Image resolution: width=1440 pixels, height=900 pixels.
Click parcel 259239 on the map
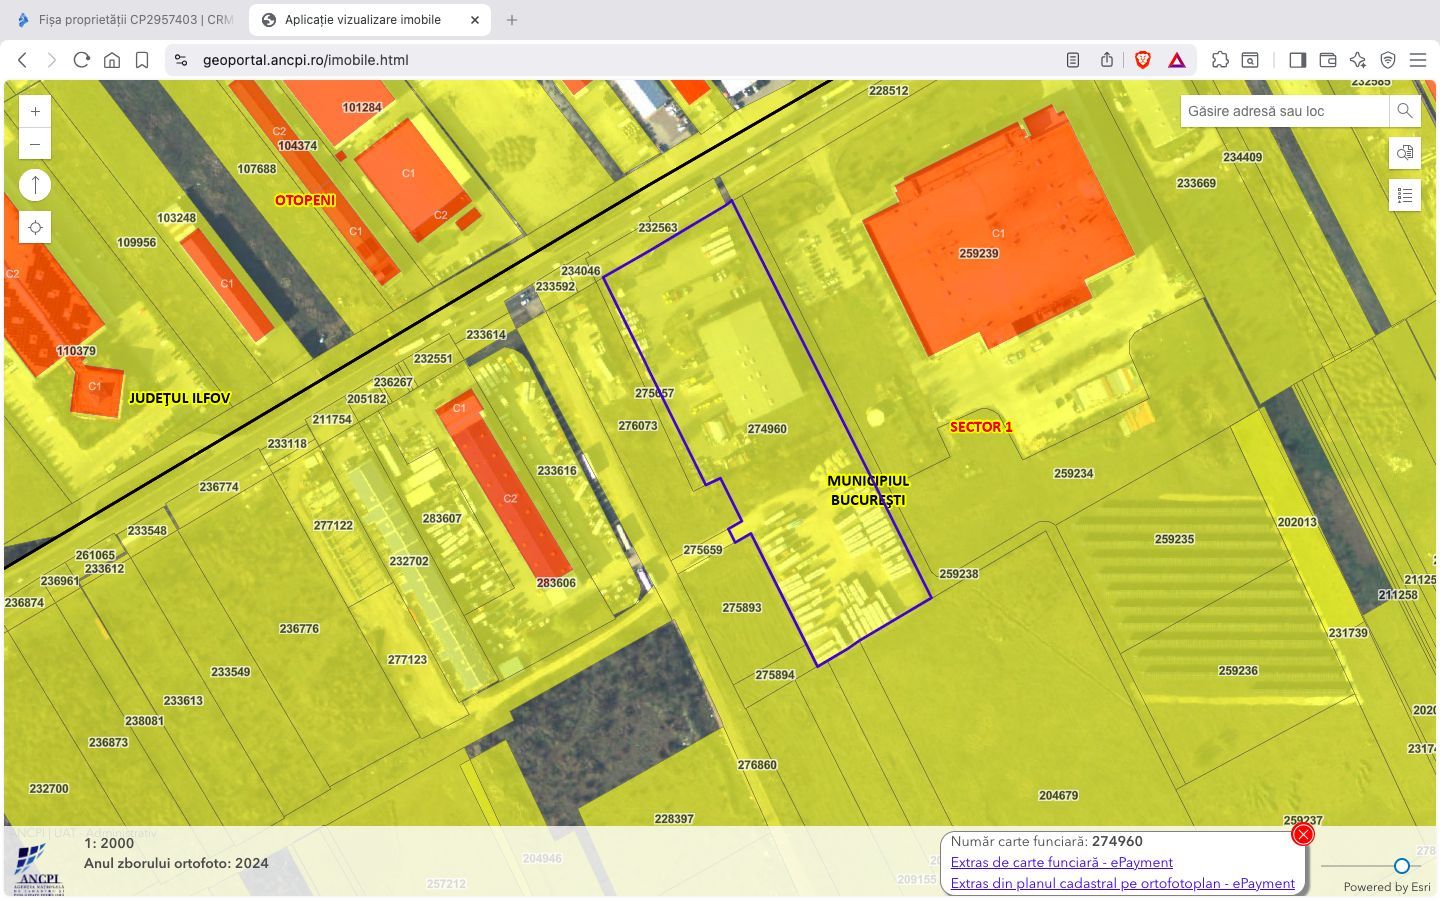tap(978, 254)
